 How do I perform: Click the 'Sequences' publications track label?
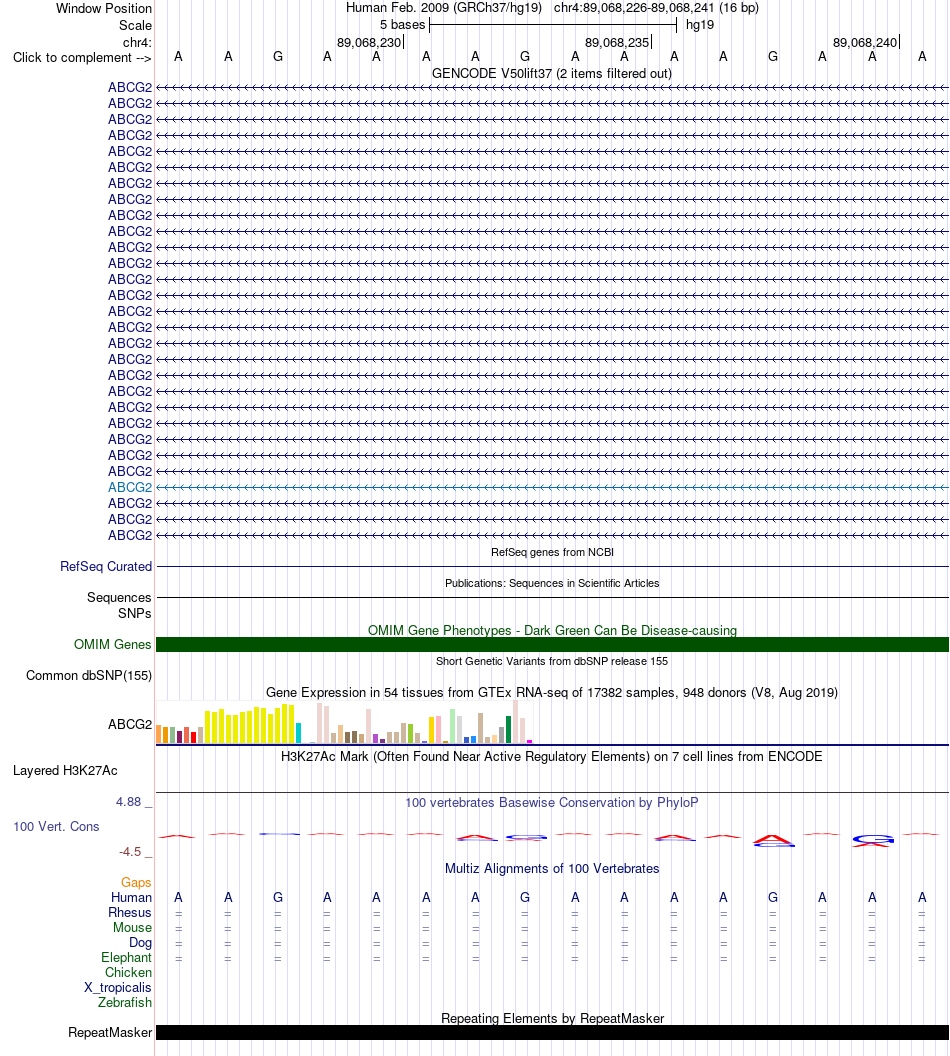click(x=119, y=597)
